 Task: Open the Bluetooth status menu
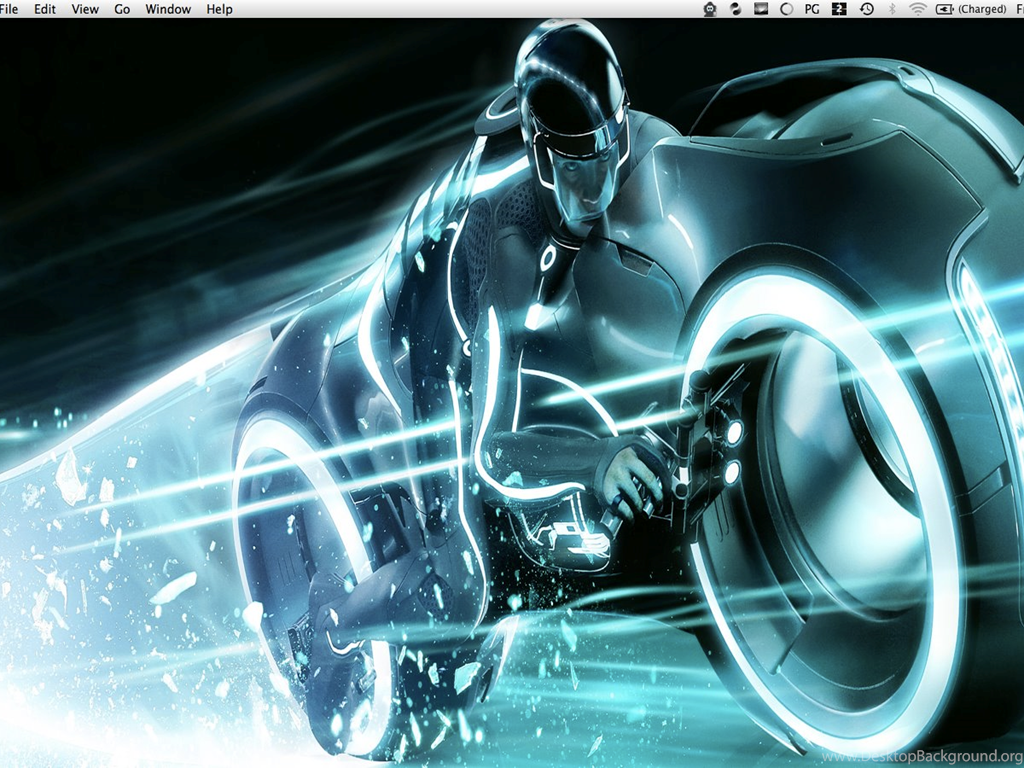(892, 9)
